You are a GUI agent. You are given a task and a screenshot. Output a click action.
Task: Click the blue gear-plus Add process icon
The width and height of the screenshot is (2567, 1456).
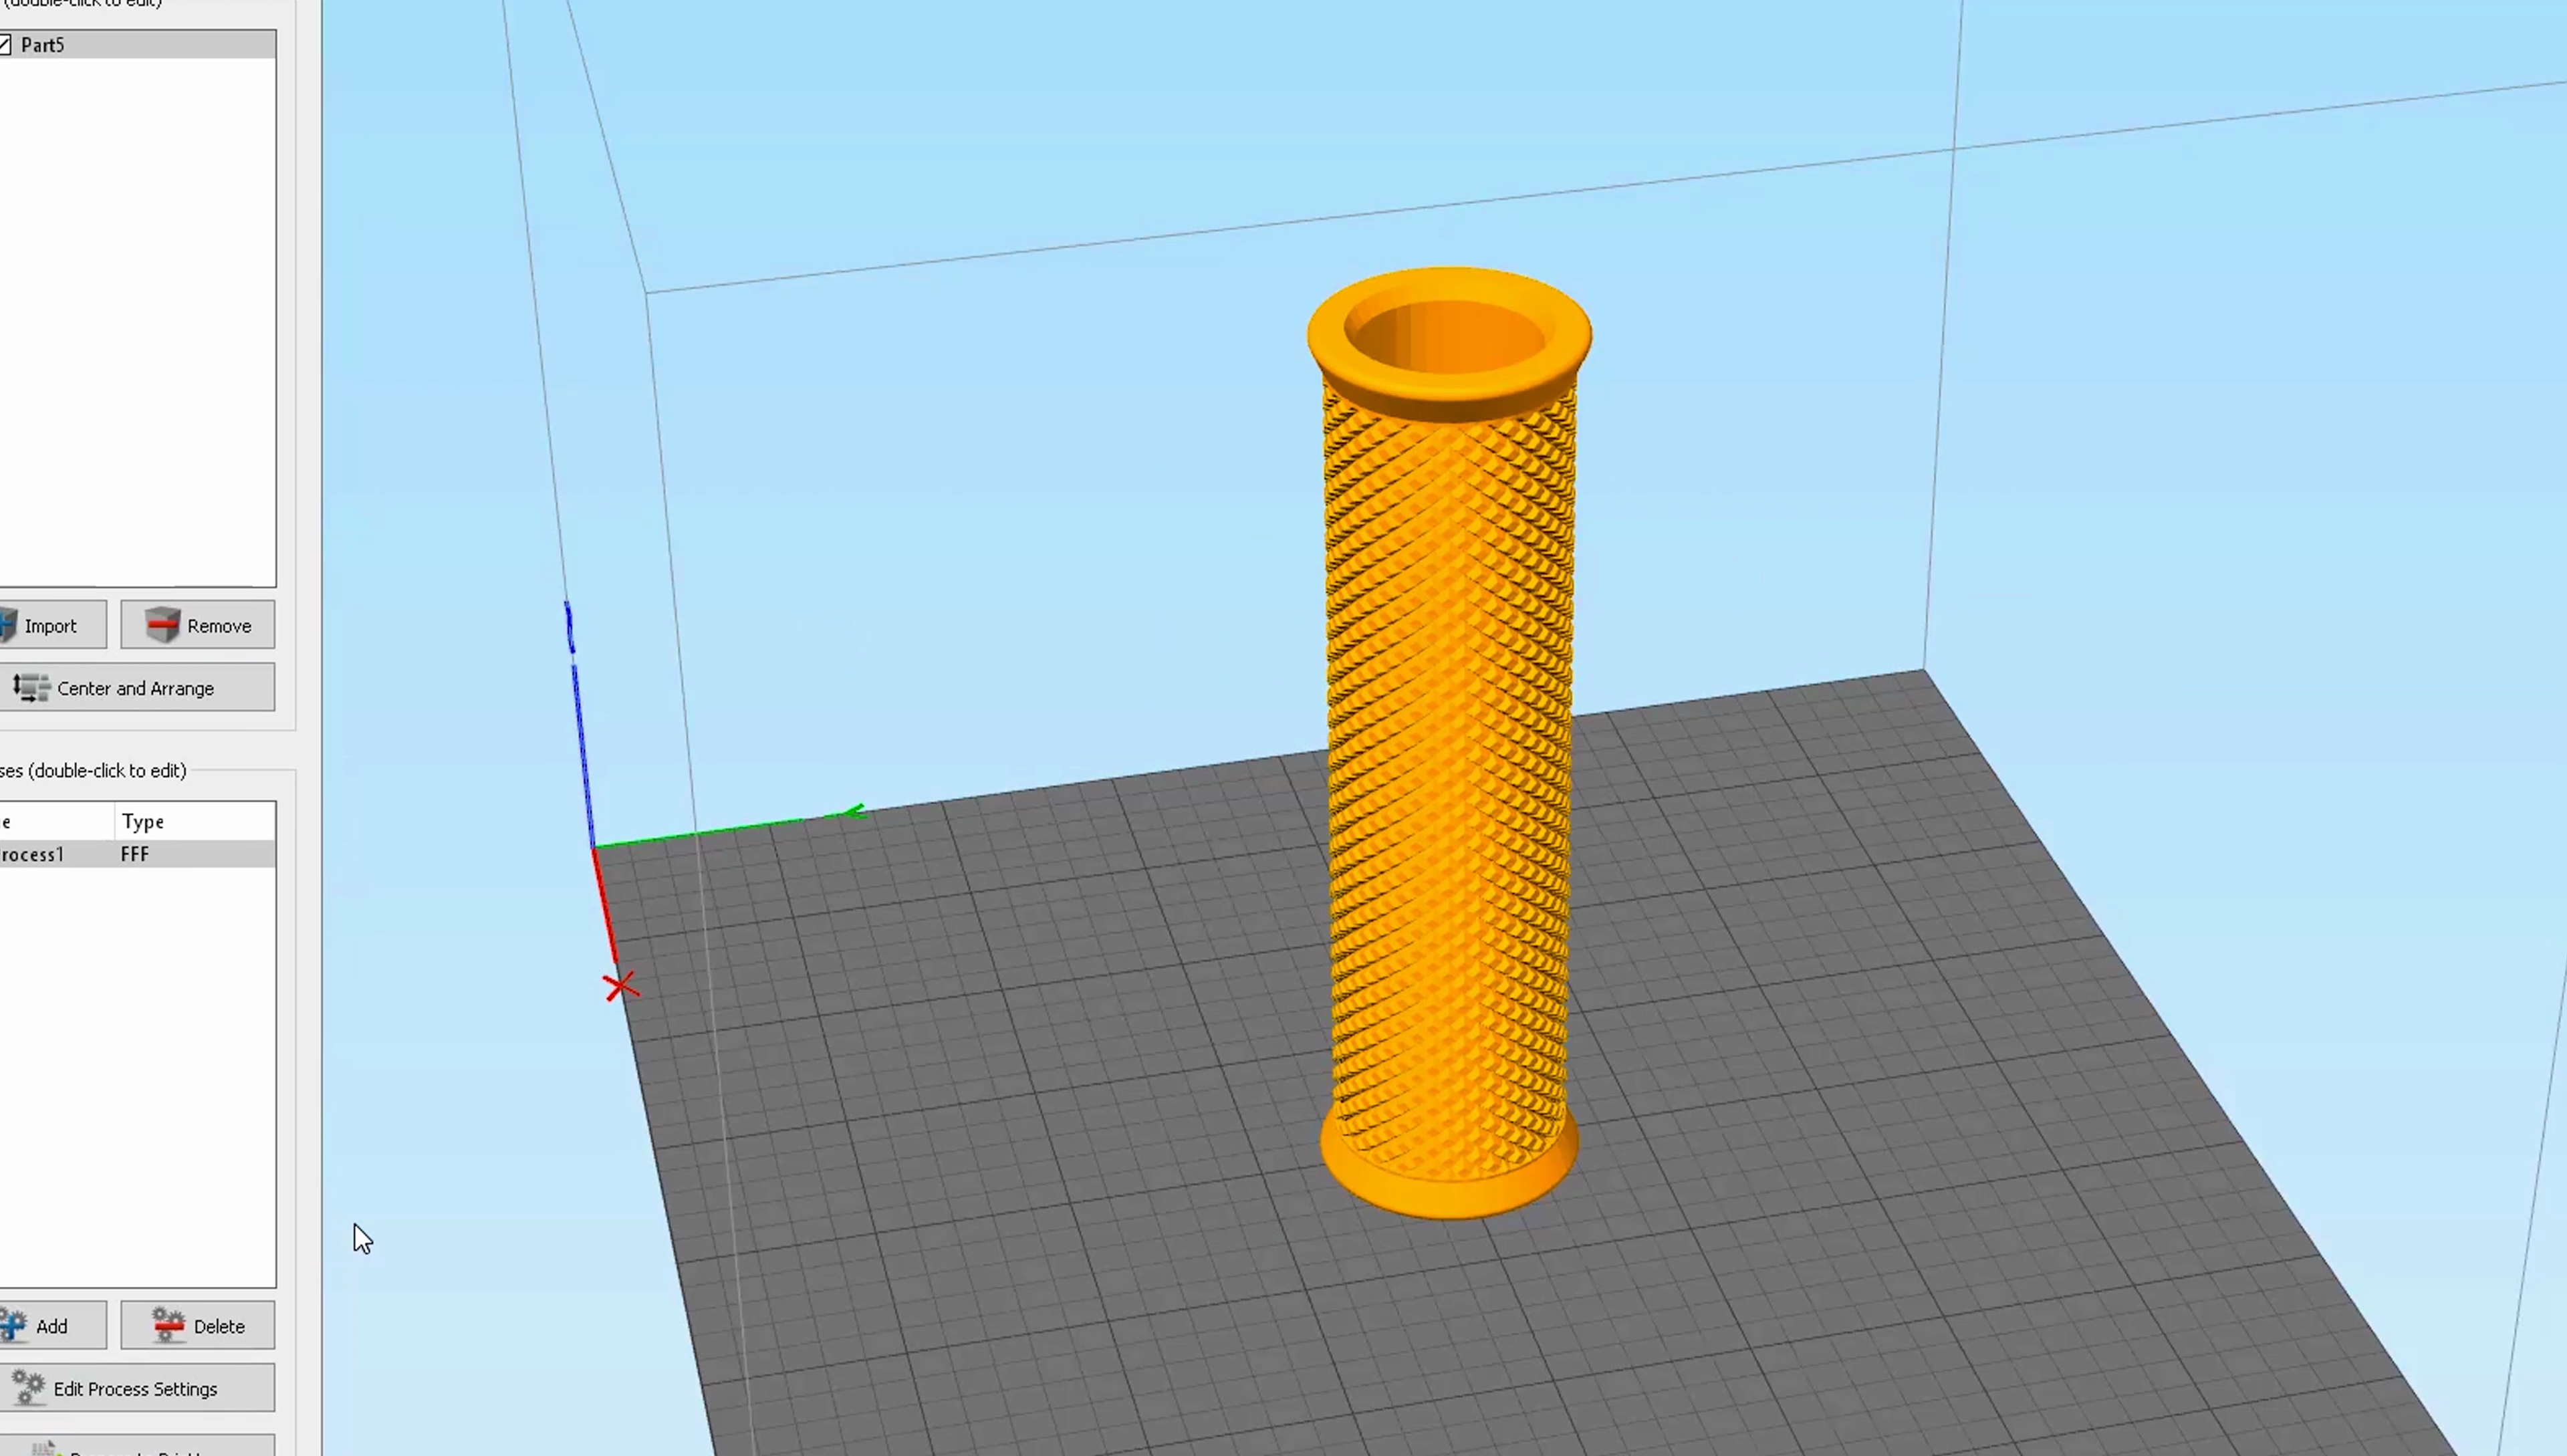point(12,1324)
